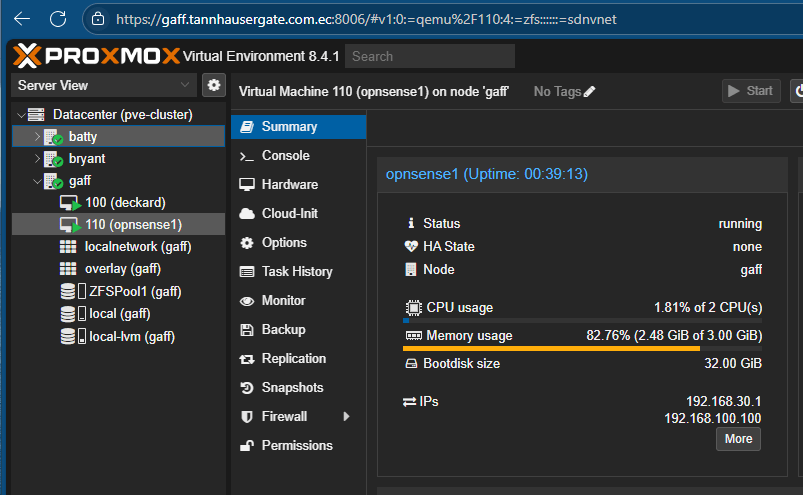Expand the Firewall submenu arrow
803x495 pixels.
click(x=346, y=416)
